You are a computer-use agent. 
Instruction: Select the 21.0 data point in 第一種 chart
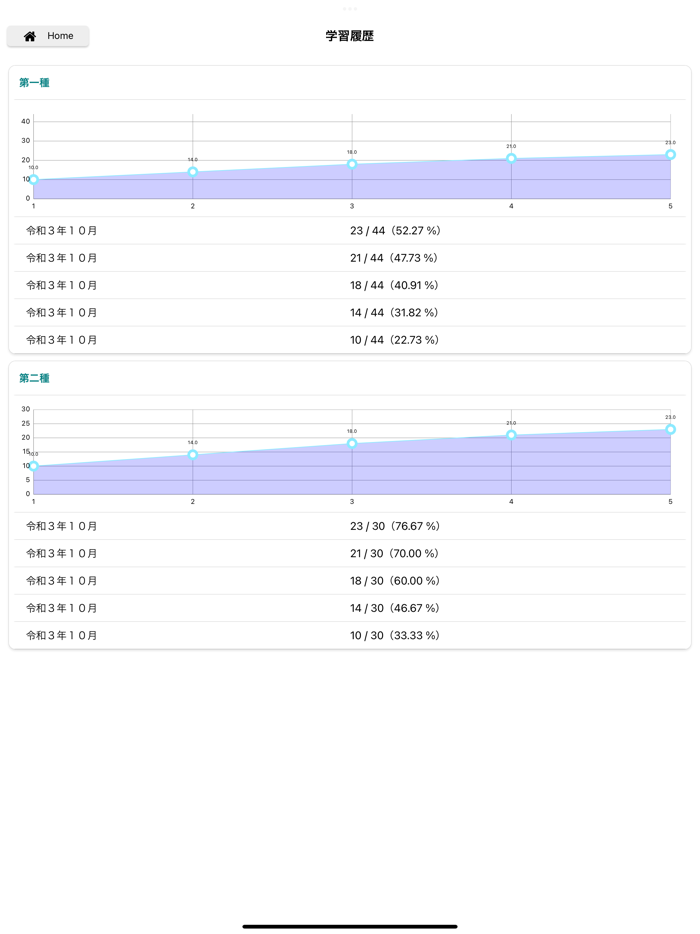coord(511,158)
